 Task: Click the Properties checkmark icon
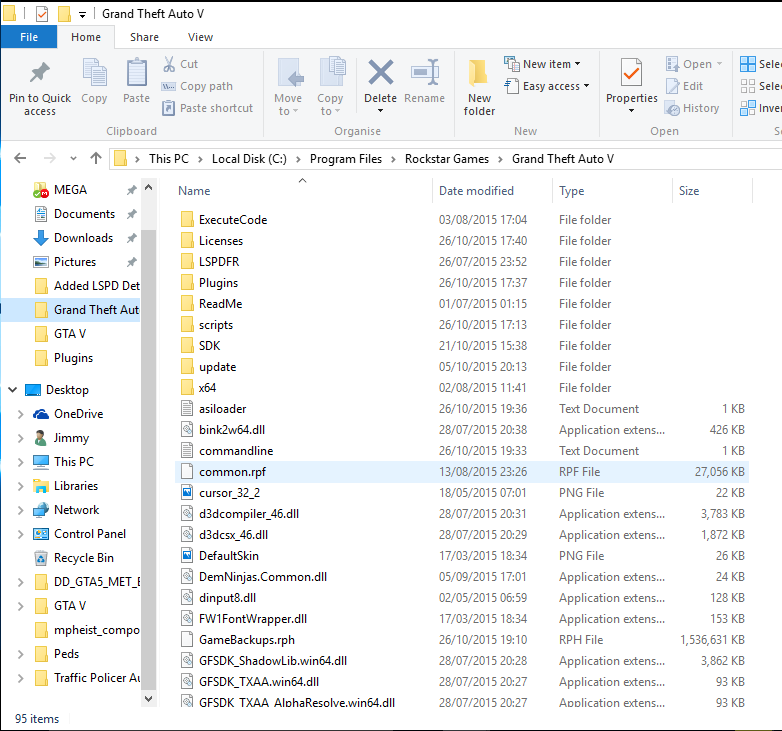[631, 73]
